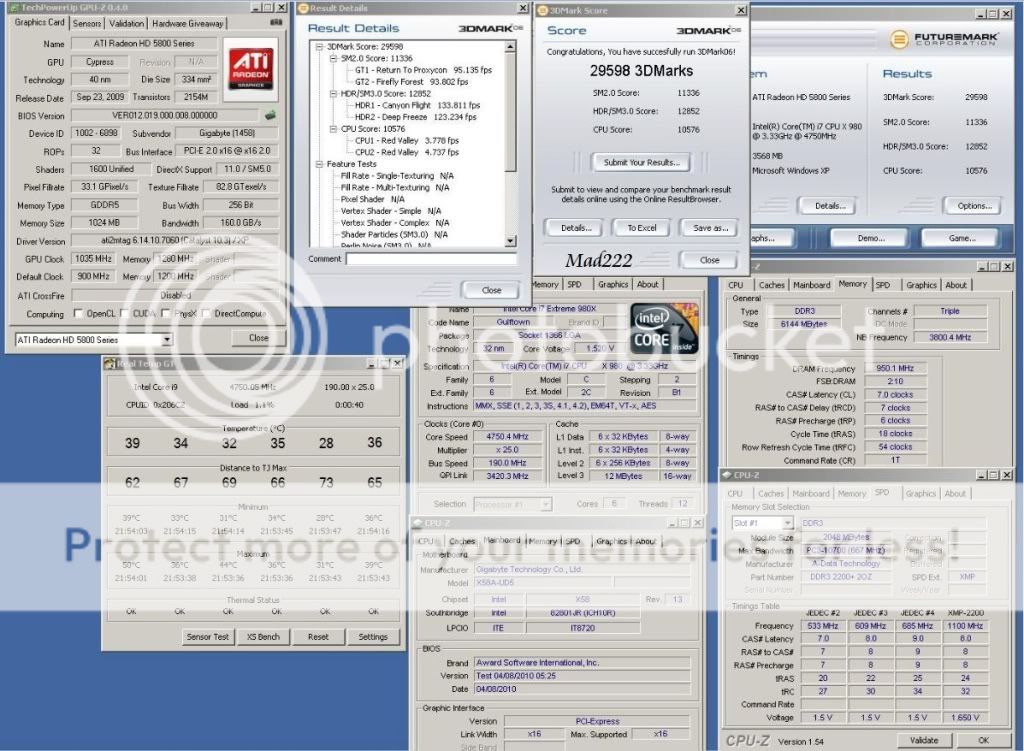1024x751 pixels.
Task: Open the Processor #1 selection dropdown
Action: [546, 504]
